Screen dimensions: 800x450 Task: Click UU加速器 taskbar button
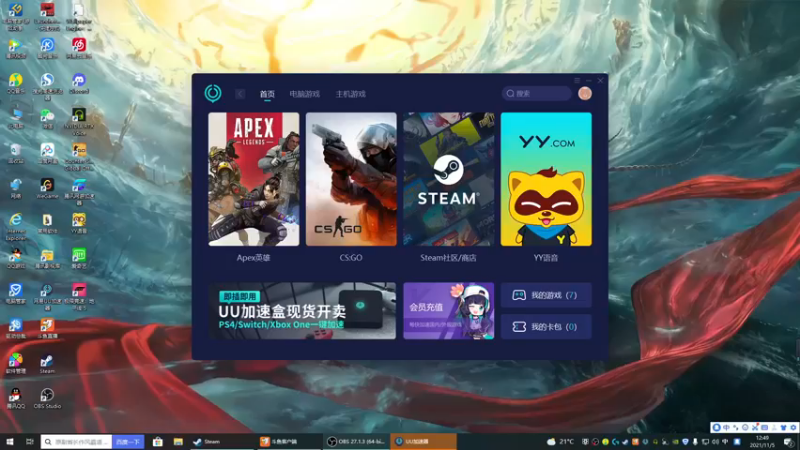[423, 442]
